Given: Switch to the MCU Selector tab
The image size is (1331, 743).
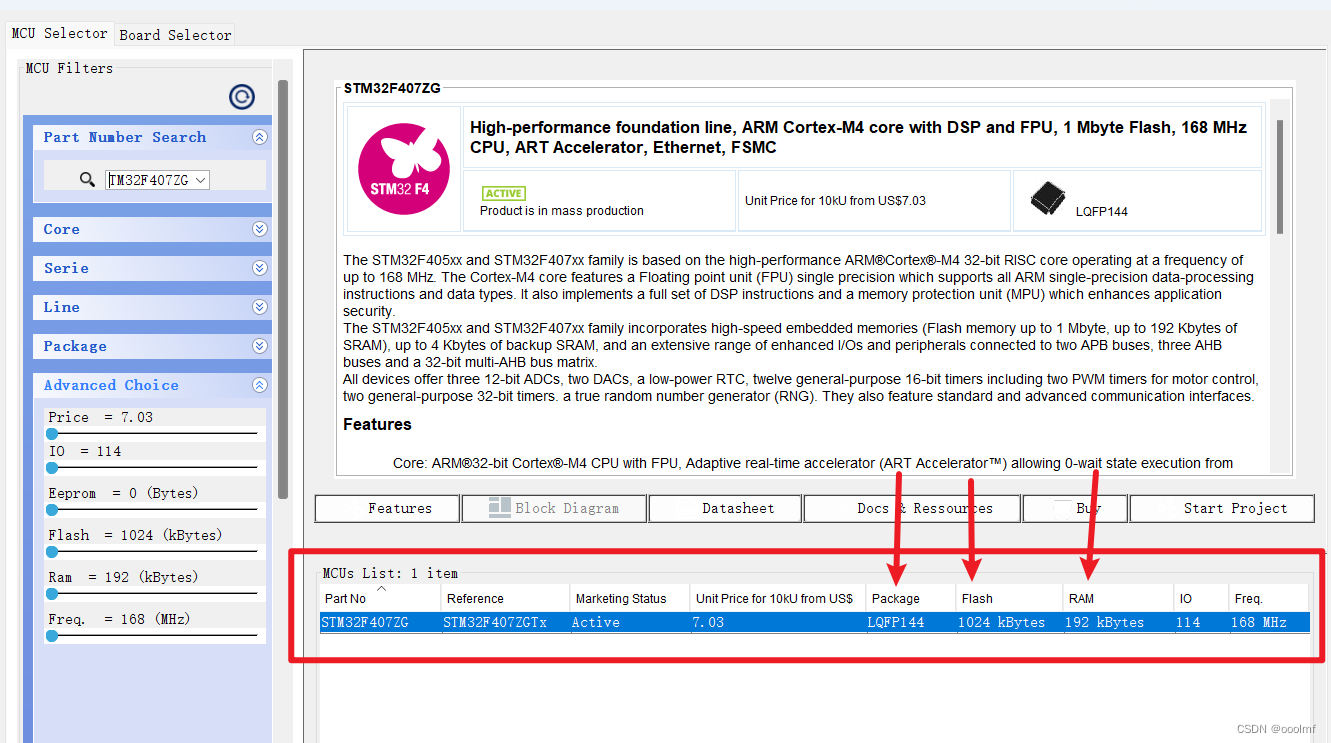Looking at the screenshot, I should (x=59, y=33).
